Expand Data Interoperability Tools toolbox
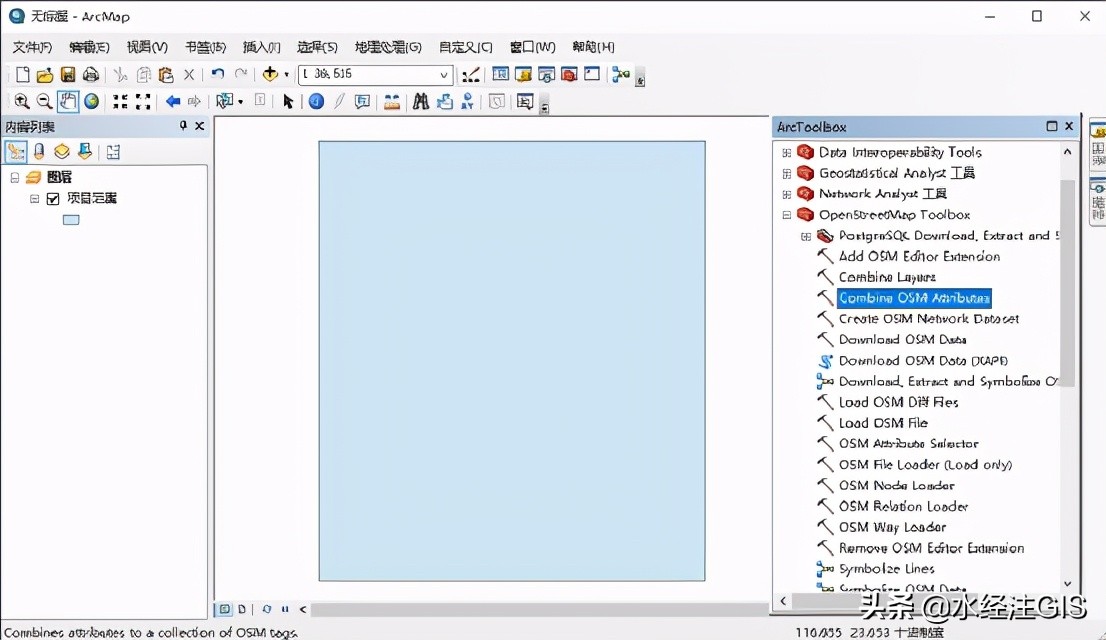 786,152
